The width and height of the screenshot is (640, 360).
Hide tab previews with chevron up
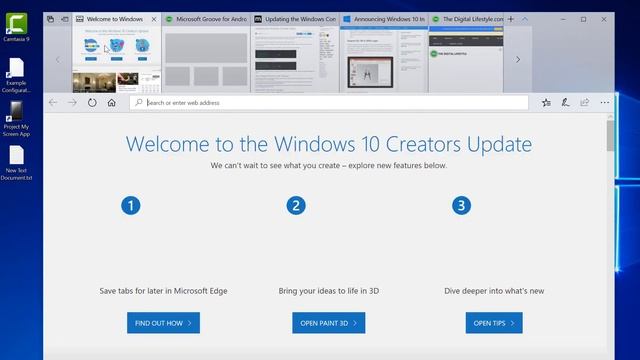[525, 19]
